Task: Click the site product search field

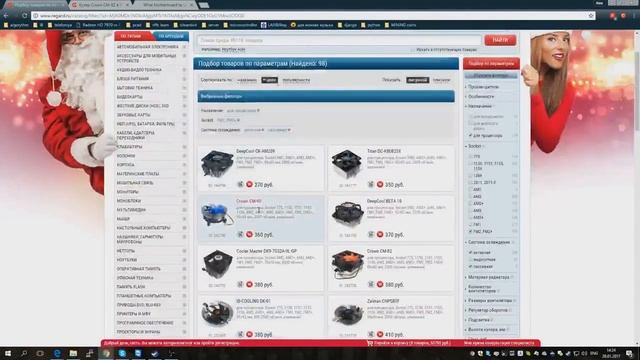Action: (339, 40)
